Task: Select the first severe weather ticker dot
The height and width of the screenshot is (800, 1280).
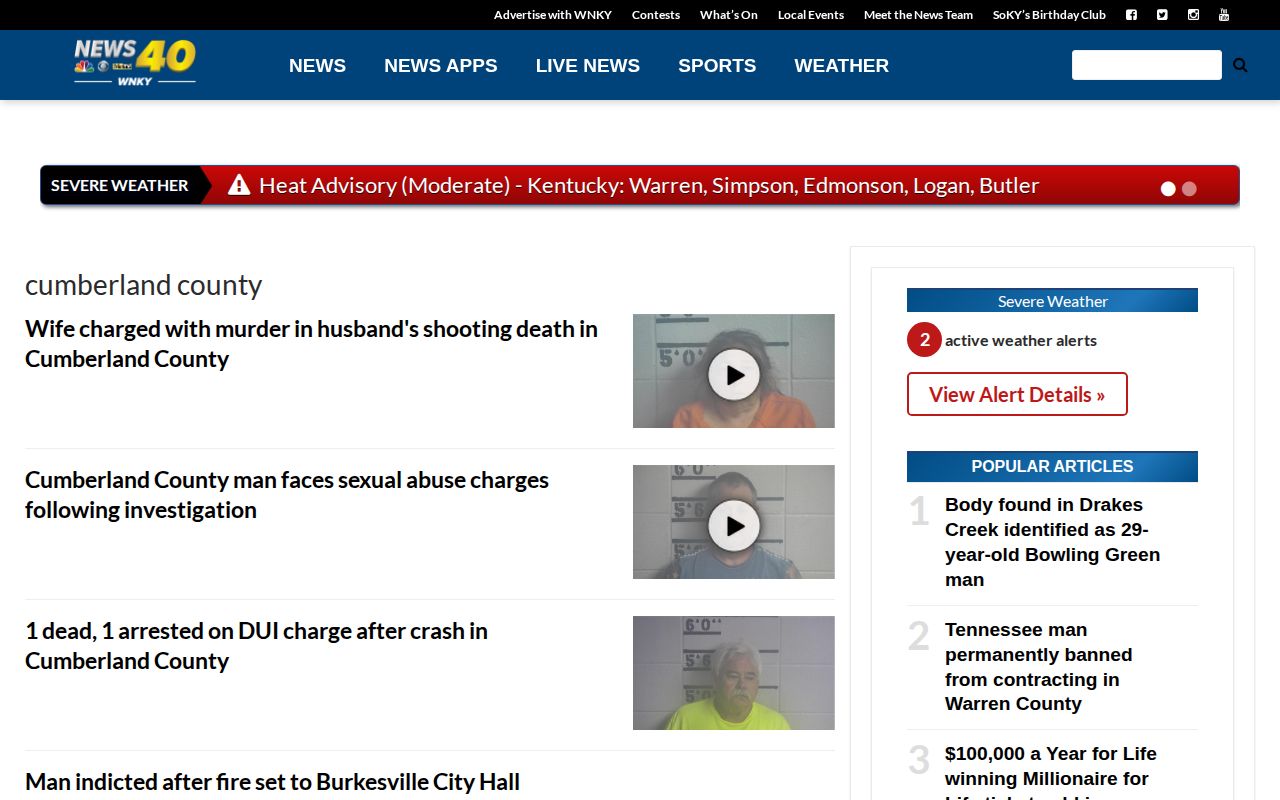Action: (1168, 188)
